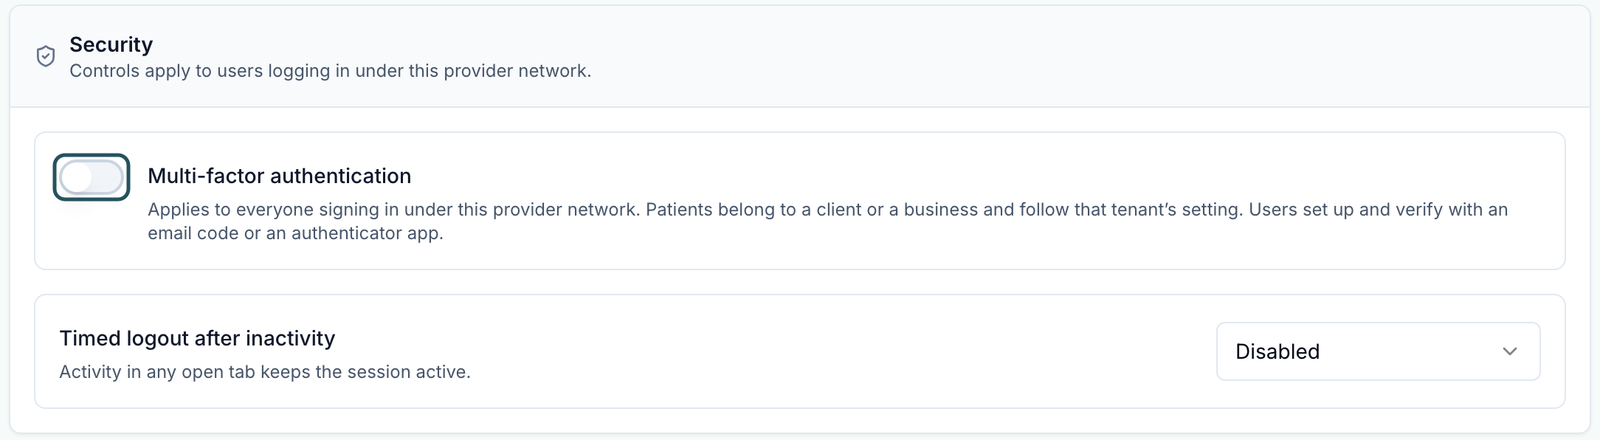Click the chevron arrow in the Disabled combo box

[1510, 351]
